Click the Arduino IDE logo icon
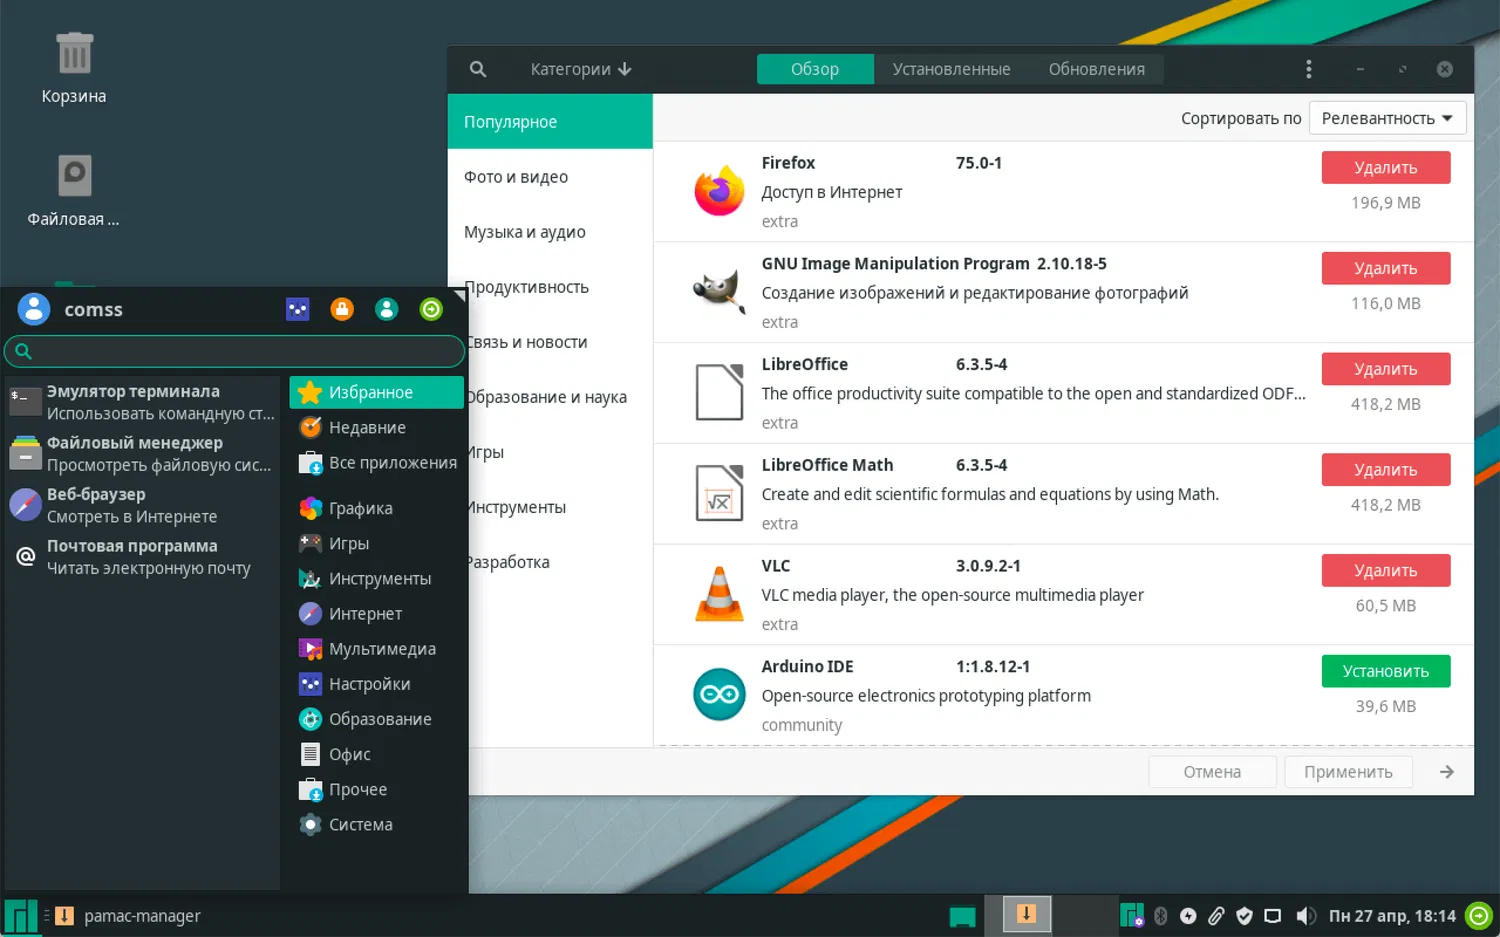Image resolution: width=1500 pixels, height=937 pixels. point(719,695)
